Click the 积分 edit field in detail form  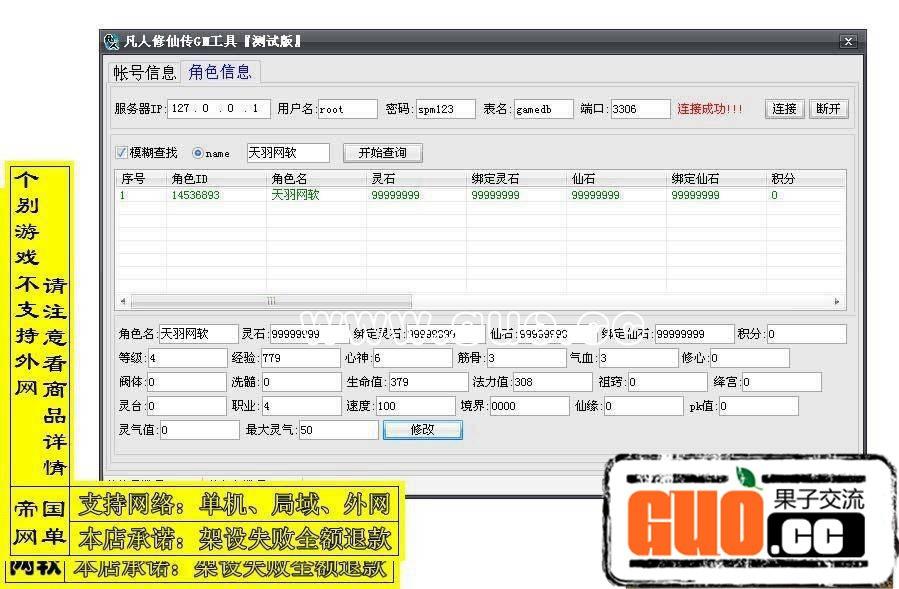(806, 334)
